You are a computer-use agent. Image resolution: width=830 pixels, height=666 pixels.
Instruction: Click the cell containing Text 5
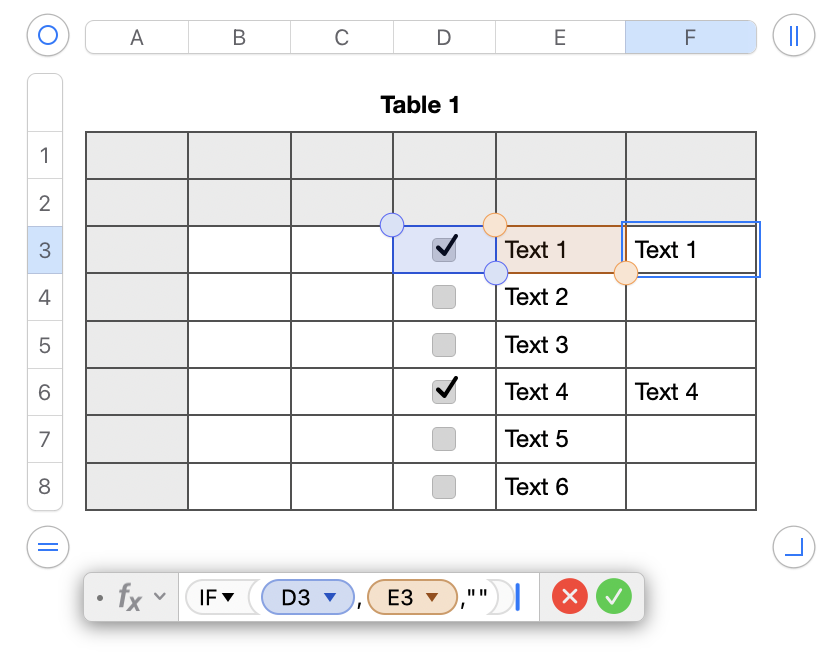tap(560, 439)
